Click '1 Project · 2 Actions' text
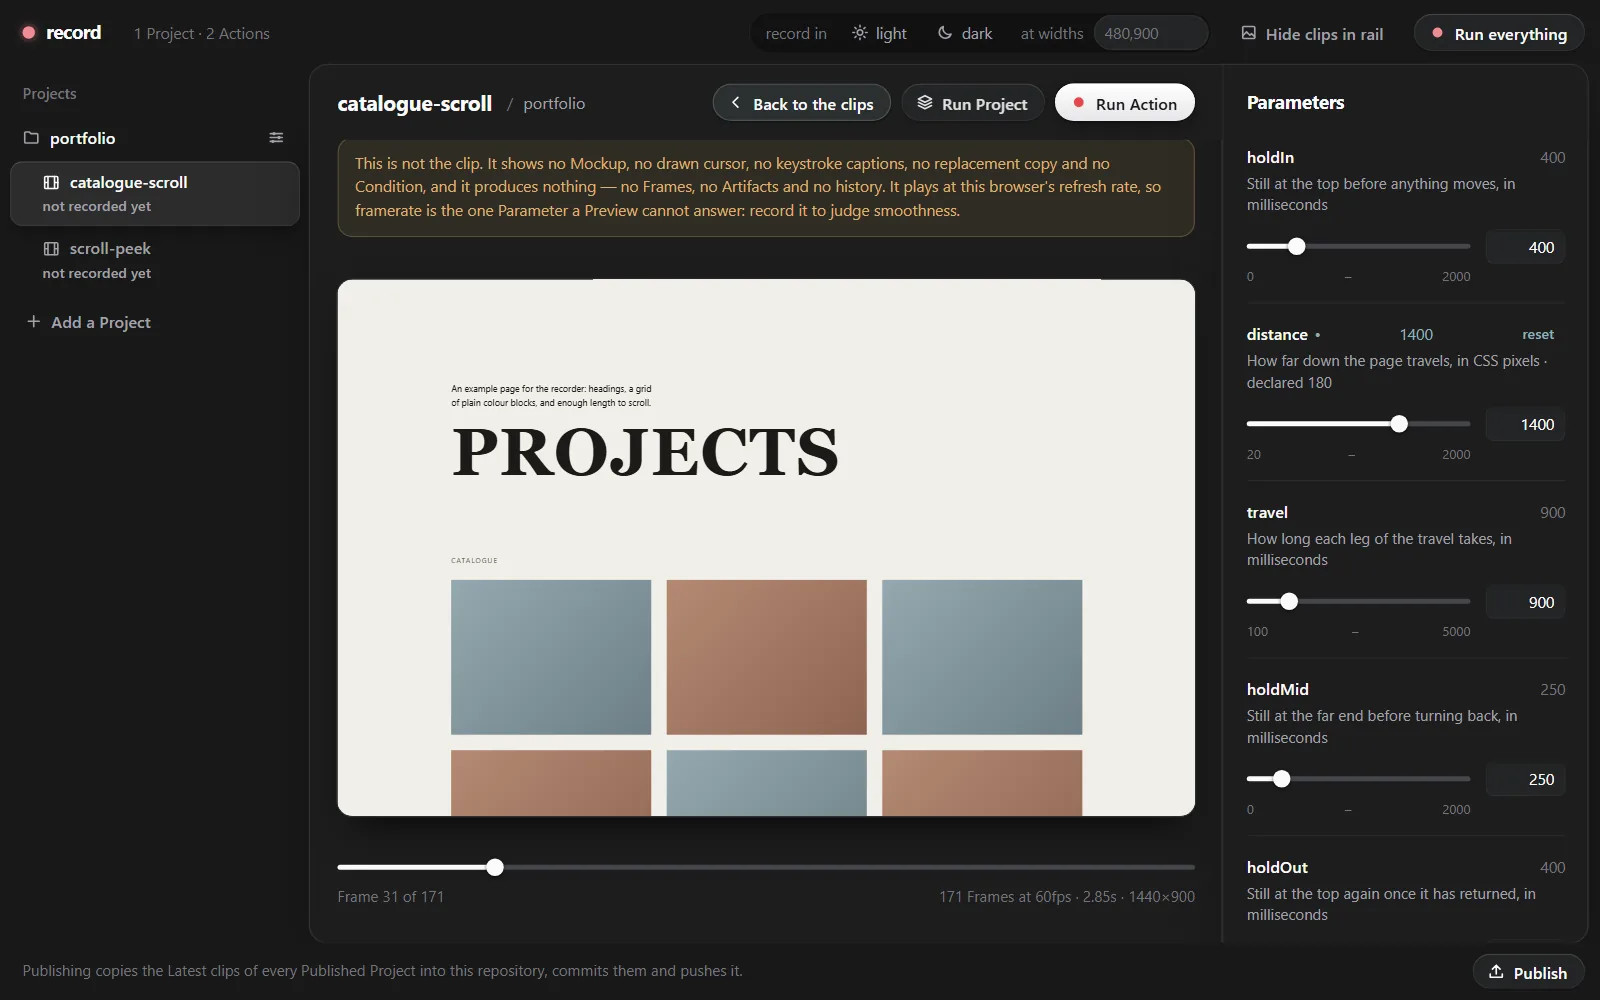Image resolution: width=1600 pixels, height=1000 pixels. click(202, 33)
